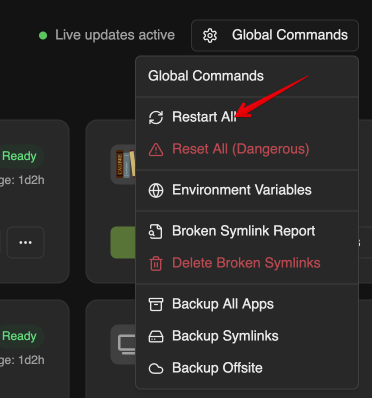
Task: Click the monitor app icon in lower card
Action: (123, 345)
